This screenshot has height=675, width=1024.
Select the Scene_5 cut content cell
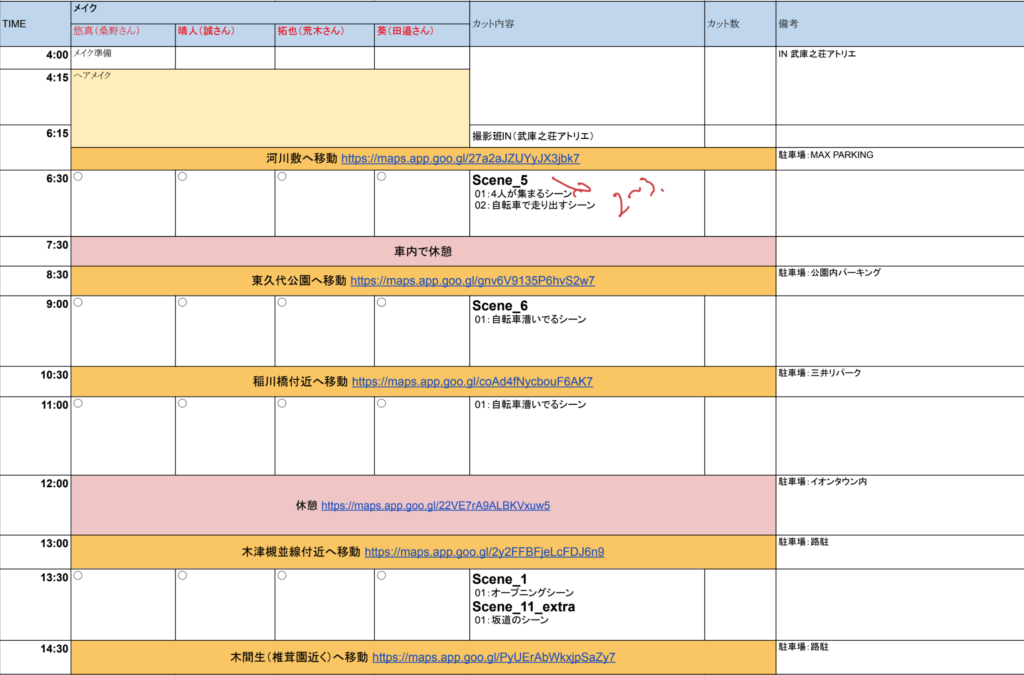click(586, 202)
